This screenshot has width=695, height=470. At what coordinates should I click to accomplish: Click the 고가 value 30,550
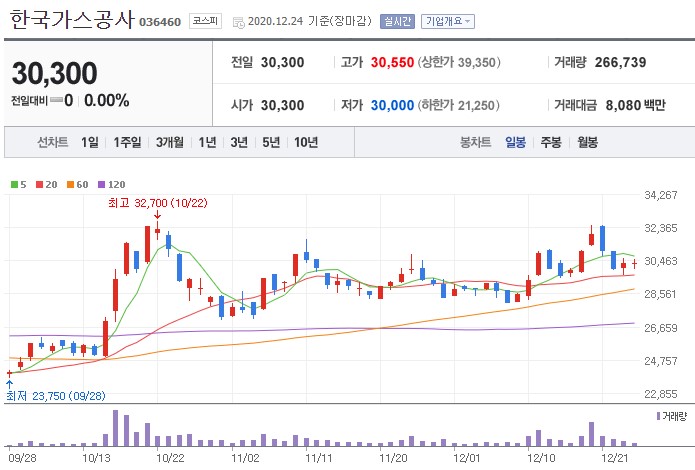pyautogui.click(x=392, y=63)
